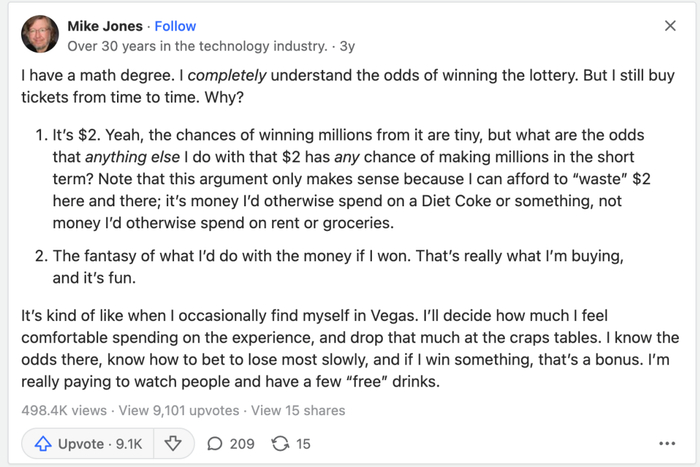Click the reshare arrows icon
Viewport: 700px width, 467px height.
(280, 443)
